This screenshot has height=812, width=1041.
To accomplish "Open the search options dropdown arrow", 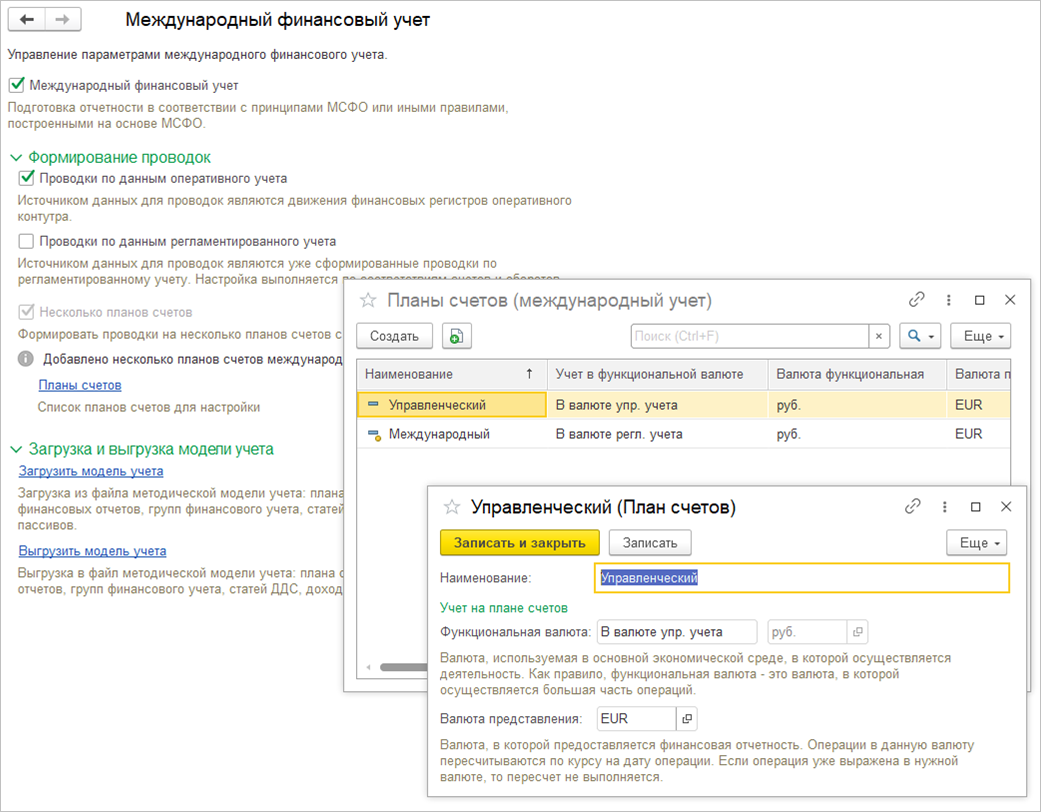I will point(931,337).
